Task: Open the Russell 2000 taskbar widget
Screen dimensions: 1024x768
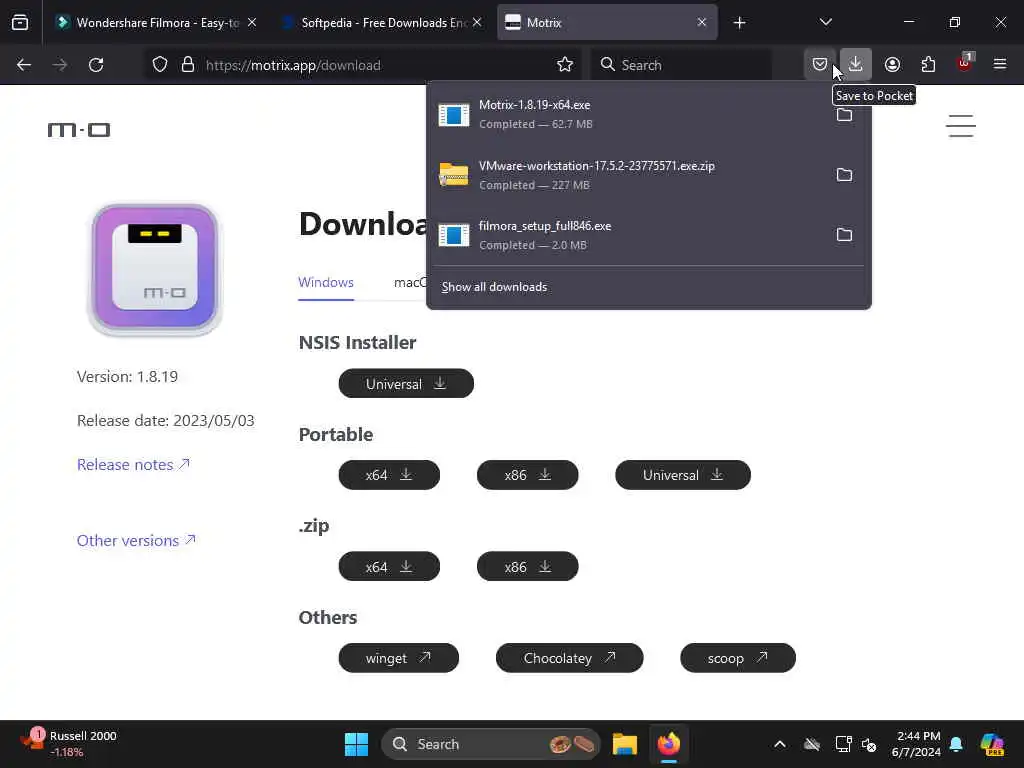Action: 69,744
